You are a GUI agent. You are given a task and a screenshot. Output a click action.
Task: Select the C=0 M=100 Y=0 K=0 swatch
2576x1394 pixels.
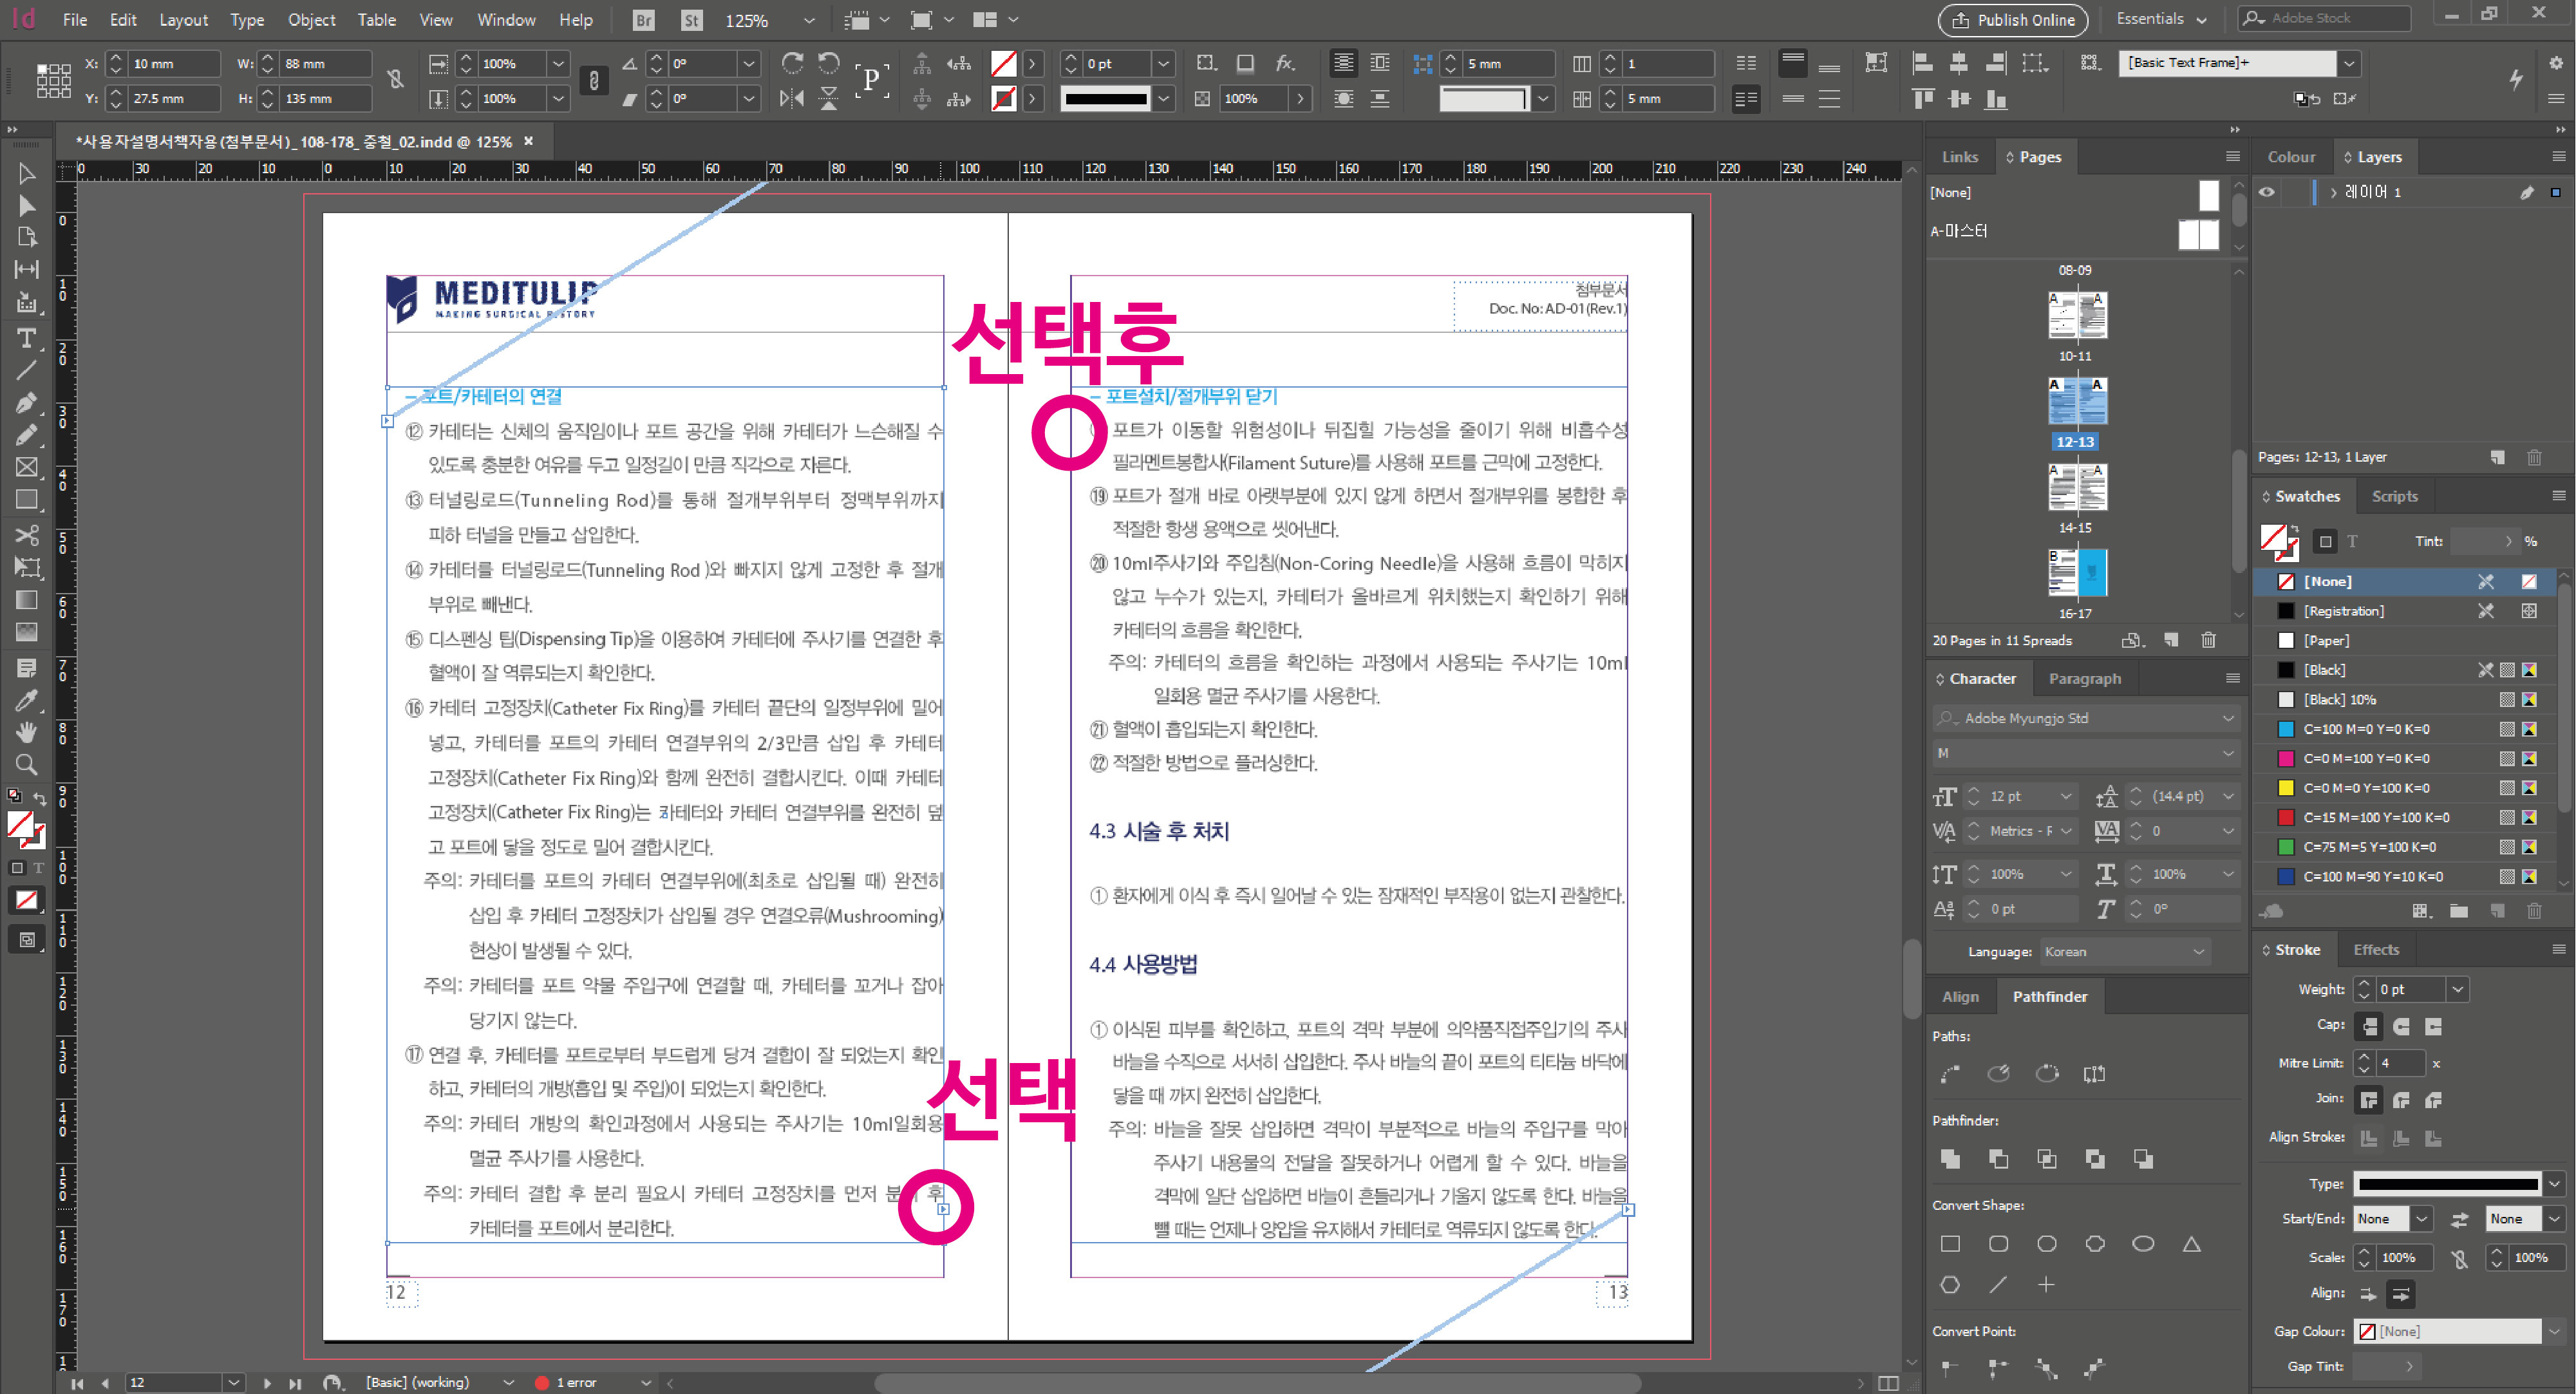2405,758
